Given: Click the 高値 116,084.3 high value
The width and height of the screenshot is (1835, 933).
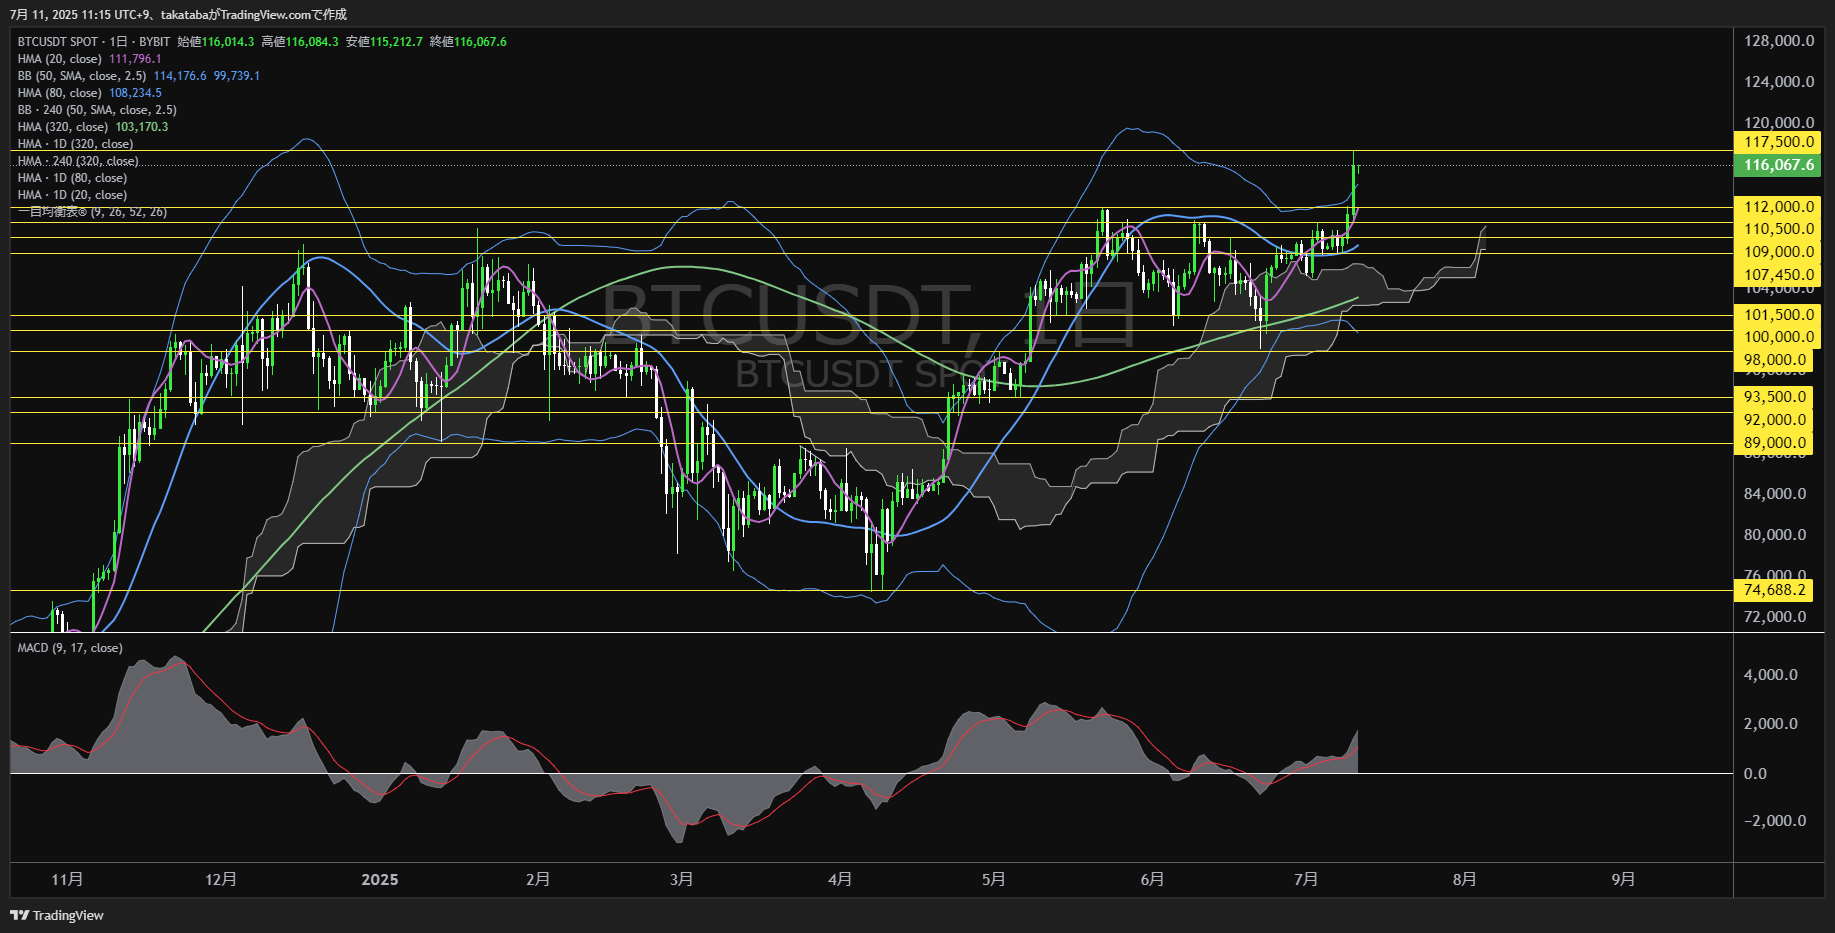Looking at the screenshot, I should [300, 42].
